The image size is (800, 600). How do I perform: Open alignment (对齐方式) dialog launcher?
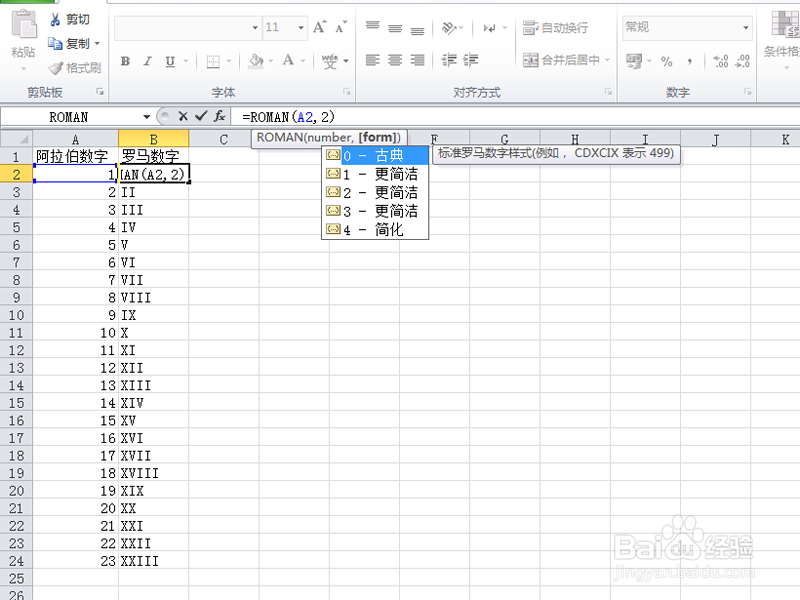(608, 92)
